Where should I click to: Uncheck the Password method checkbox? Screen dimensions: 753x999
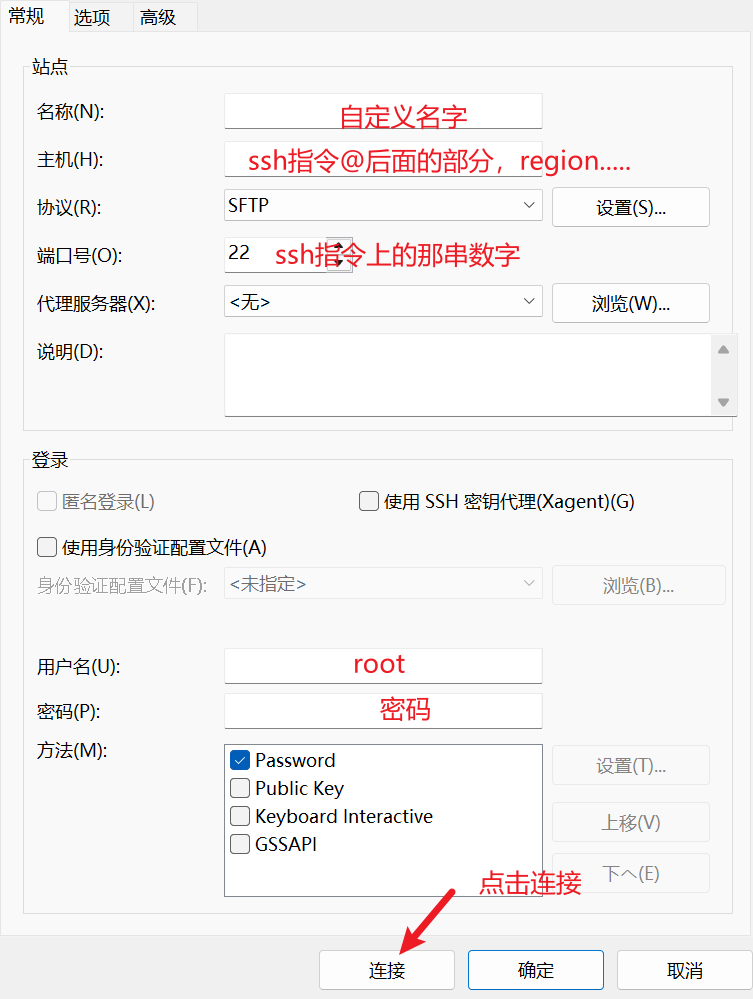click(x=240, y=760)
